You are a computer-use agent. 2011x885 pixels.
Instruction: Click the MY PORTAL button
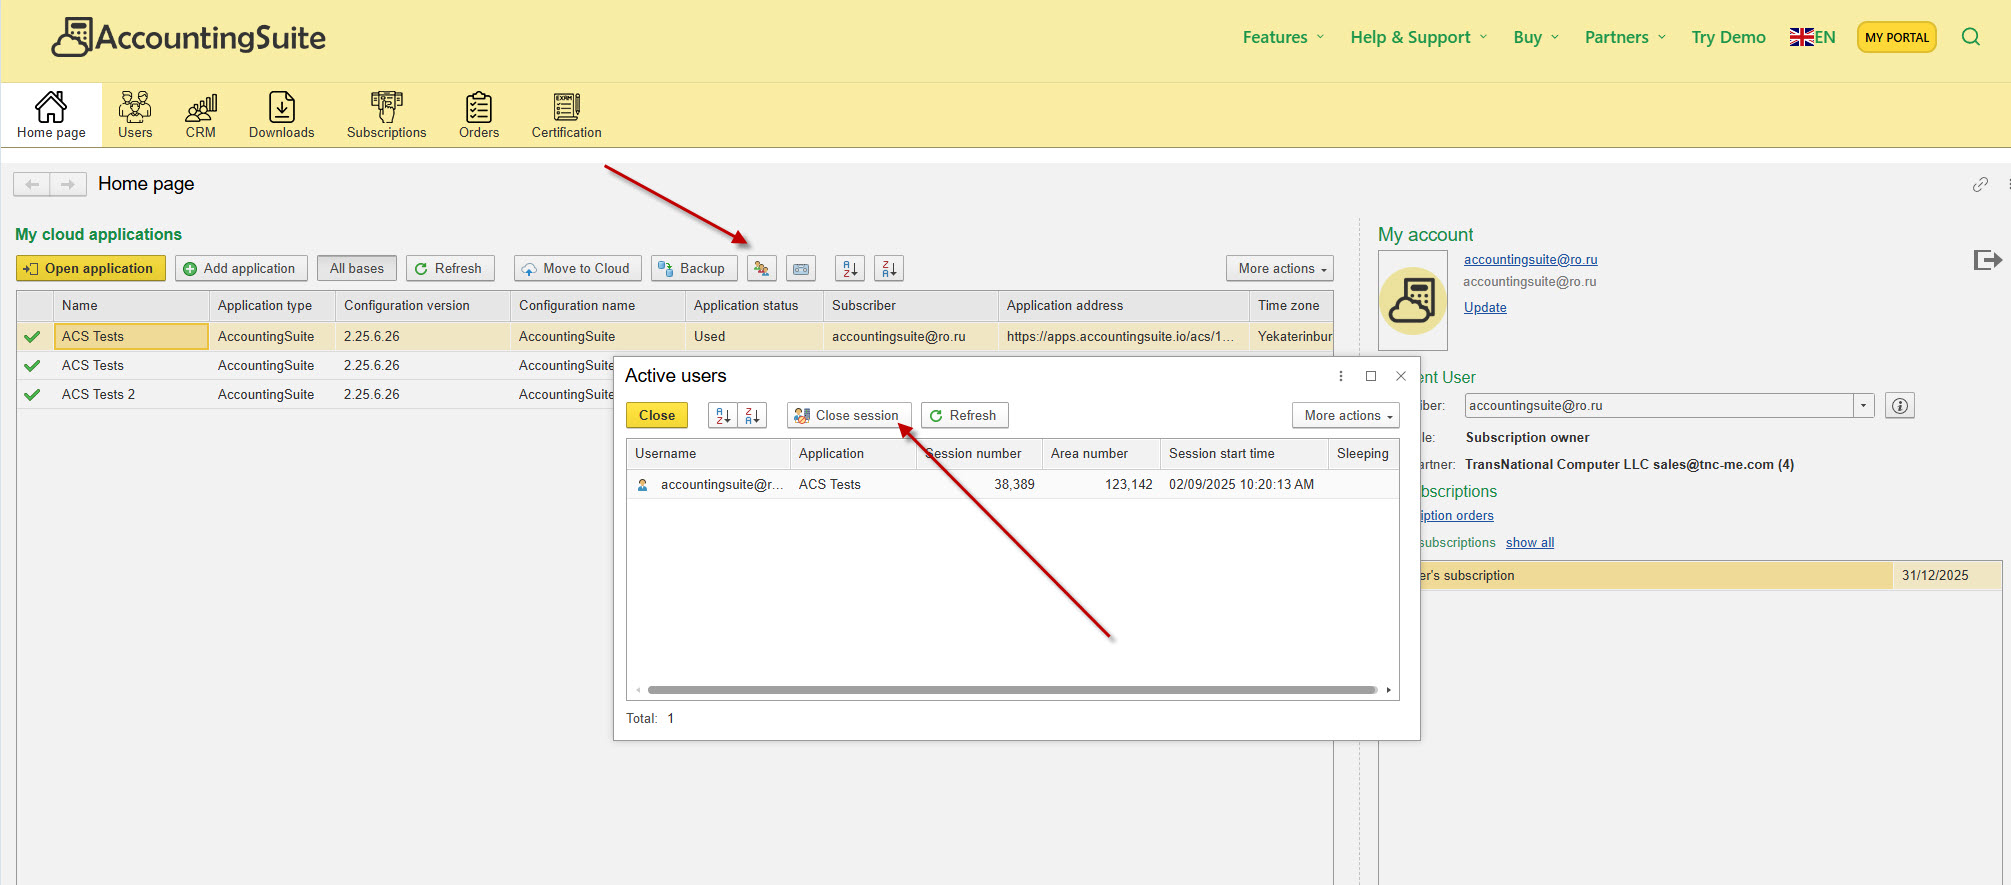click(x=1896, y=37)
